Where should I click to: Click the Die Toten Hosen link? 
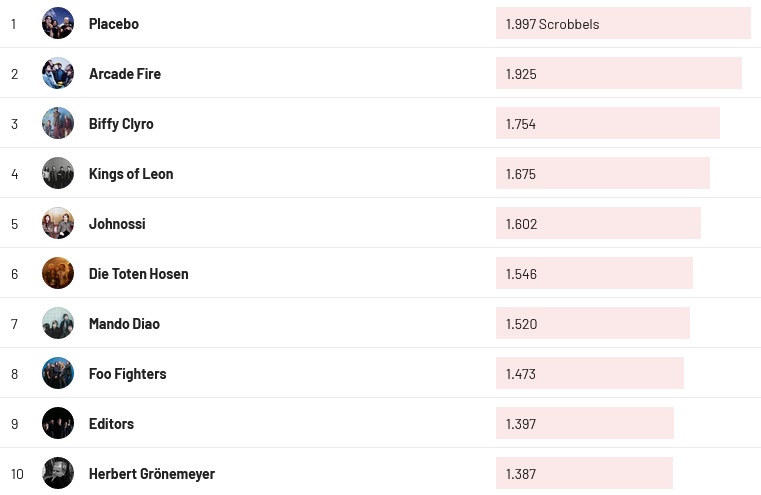pyautogui.click(x=138, y=274)
